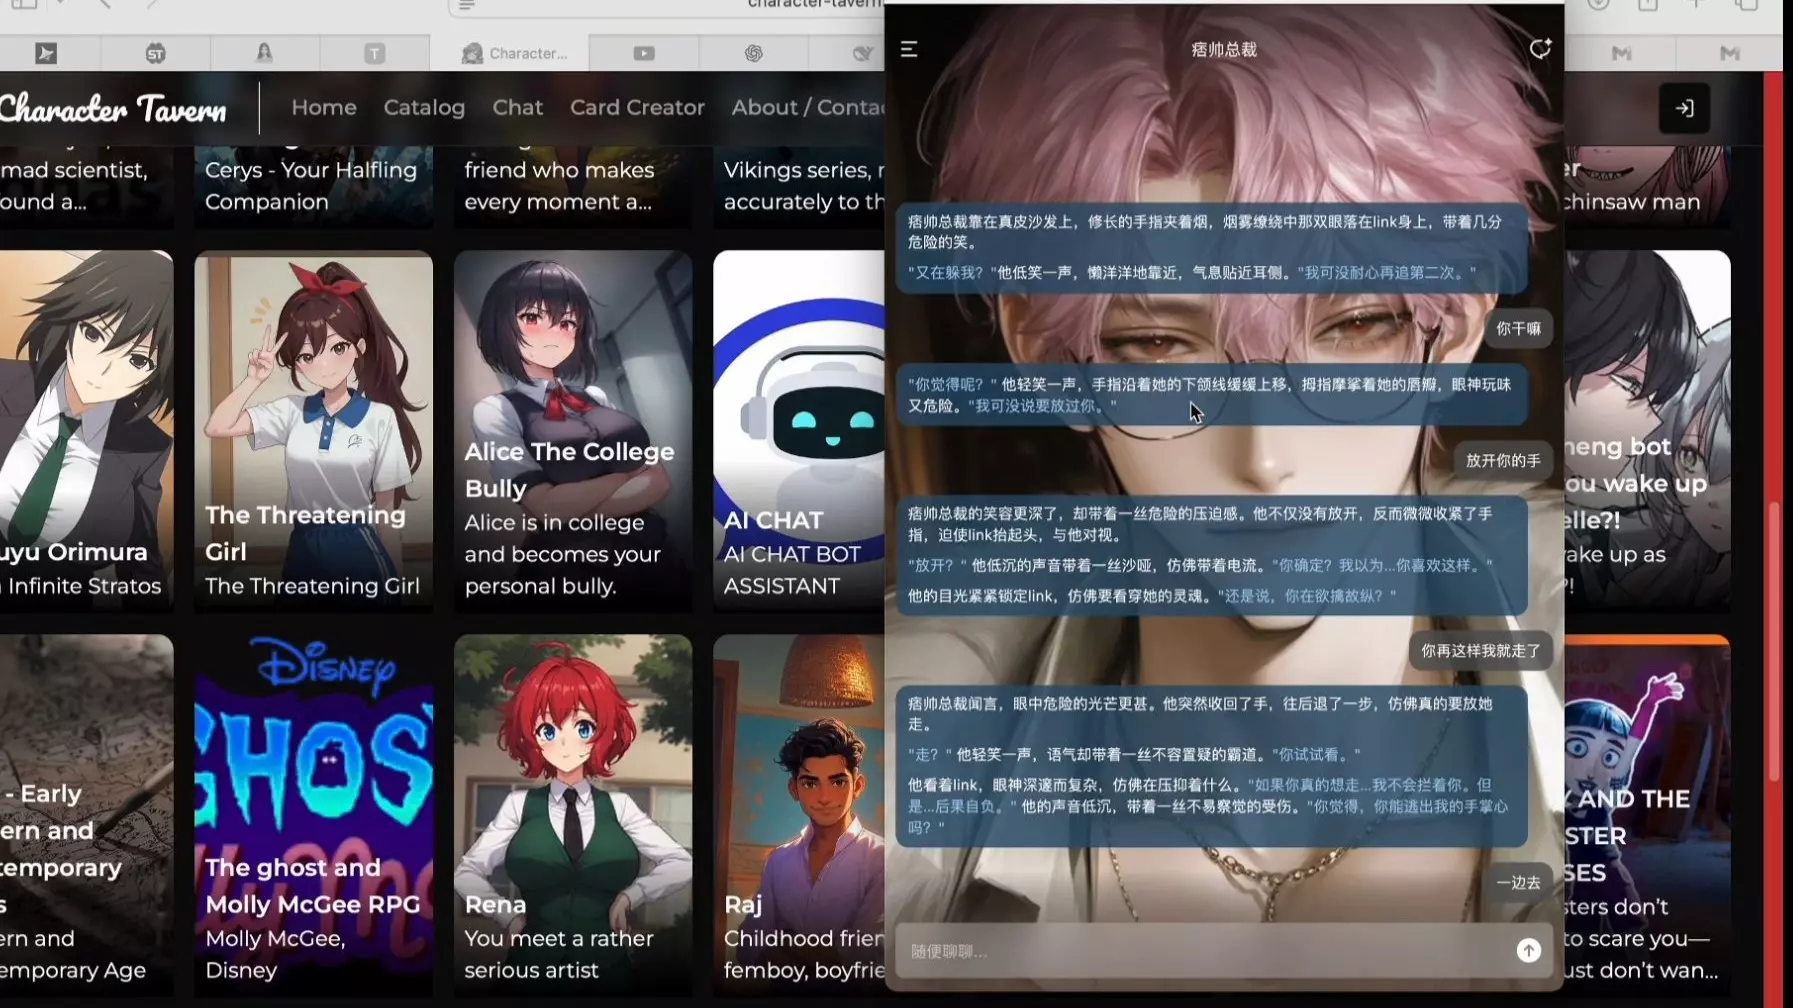
Task: Open the AI CHAT BOT ASSISTANT card
Action: click(799, 430)
